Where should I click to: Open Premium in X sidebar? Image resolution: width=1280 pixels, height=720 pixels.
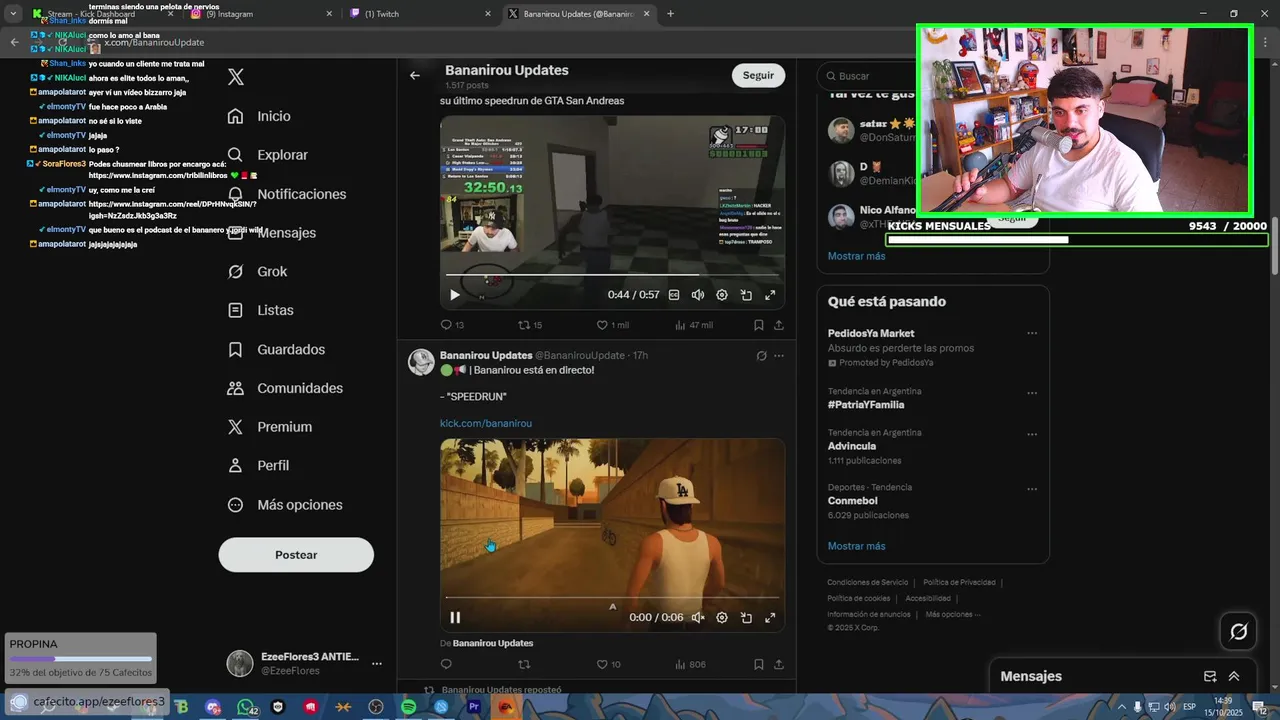270,427
